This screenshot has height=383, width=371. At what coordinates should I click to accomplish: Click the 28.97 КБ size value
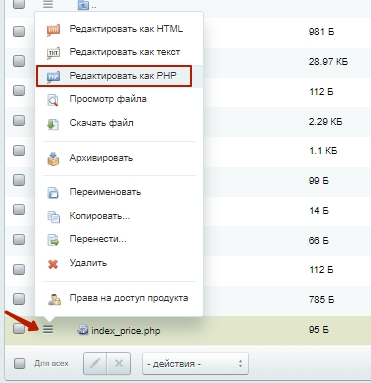(328, 61)
